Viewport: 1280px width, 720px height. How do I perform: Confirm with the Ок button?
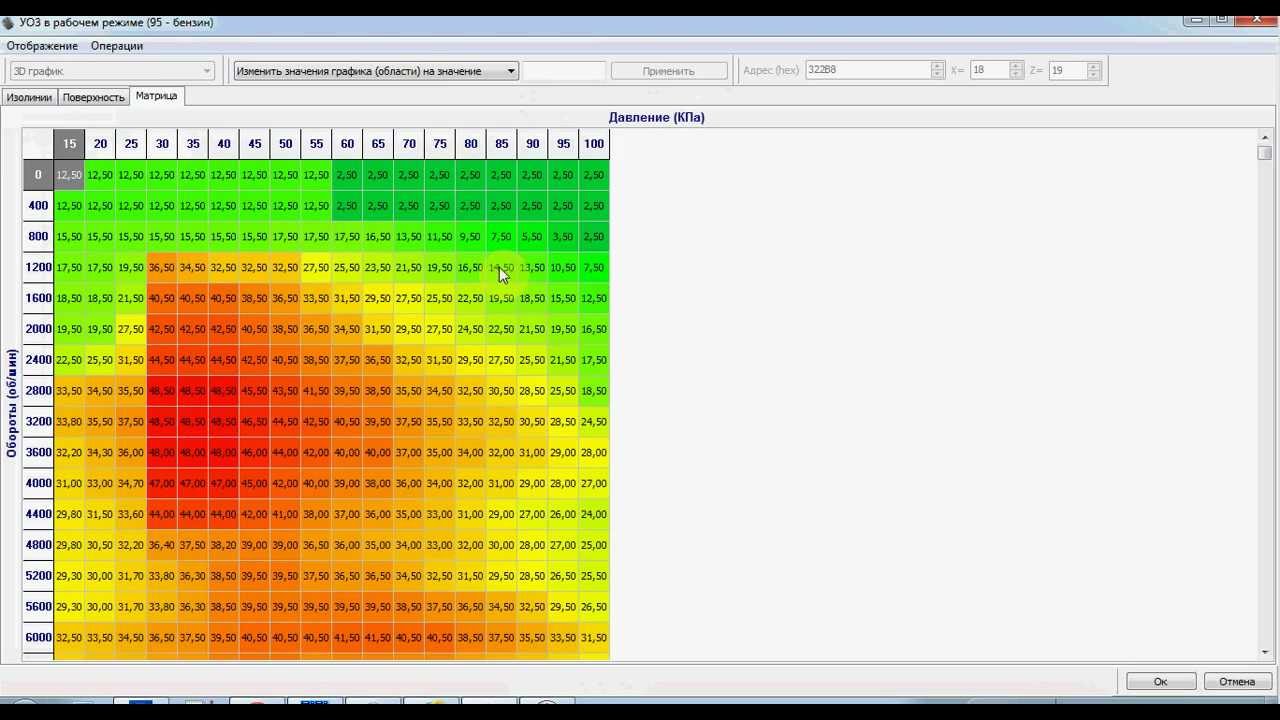tap(1161, 681)
